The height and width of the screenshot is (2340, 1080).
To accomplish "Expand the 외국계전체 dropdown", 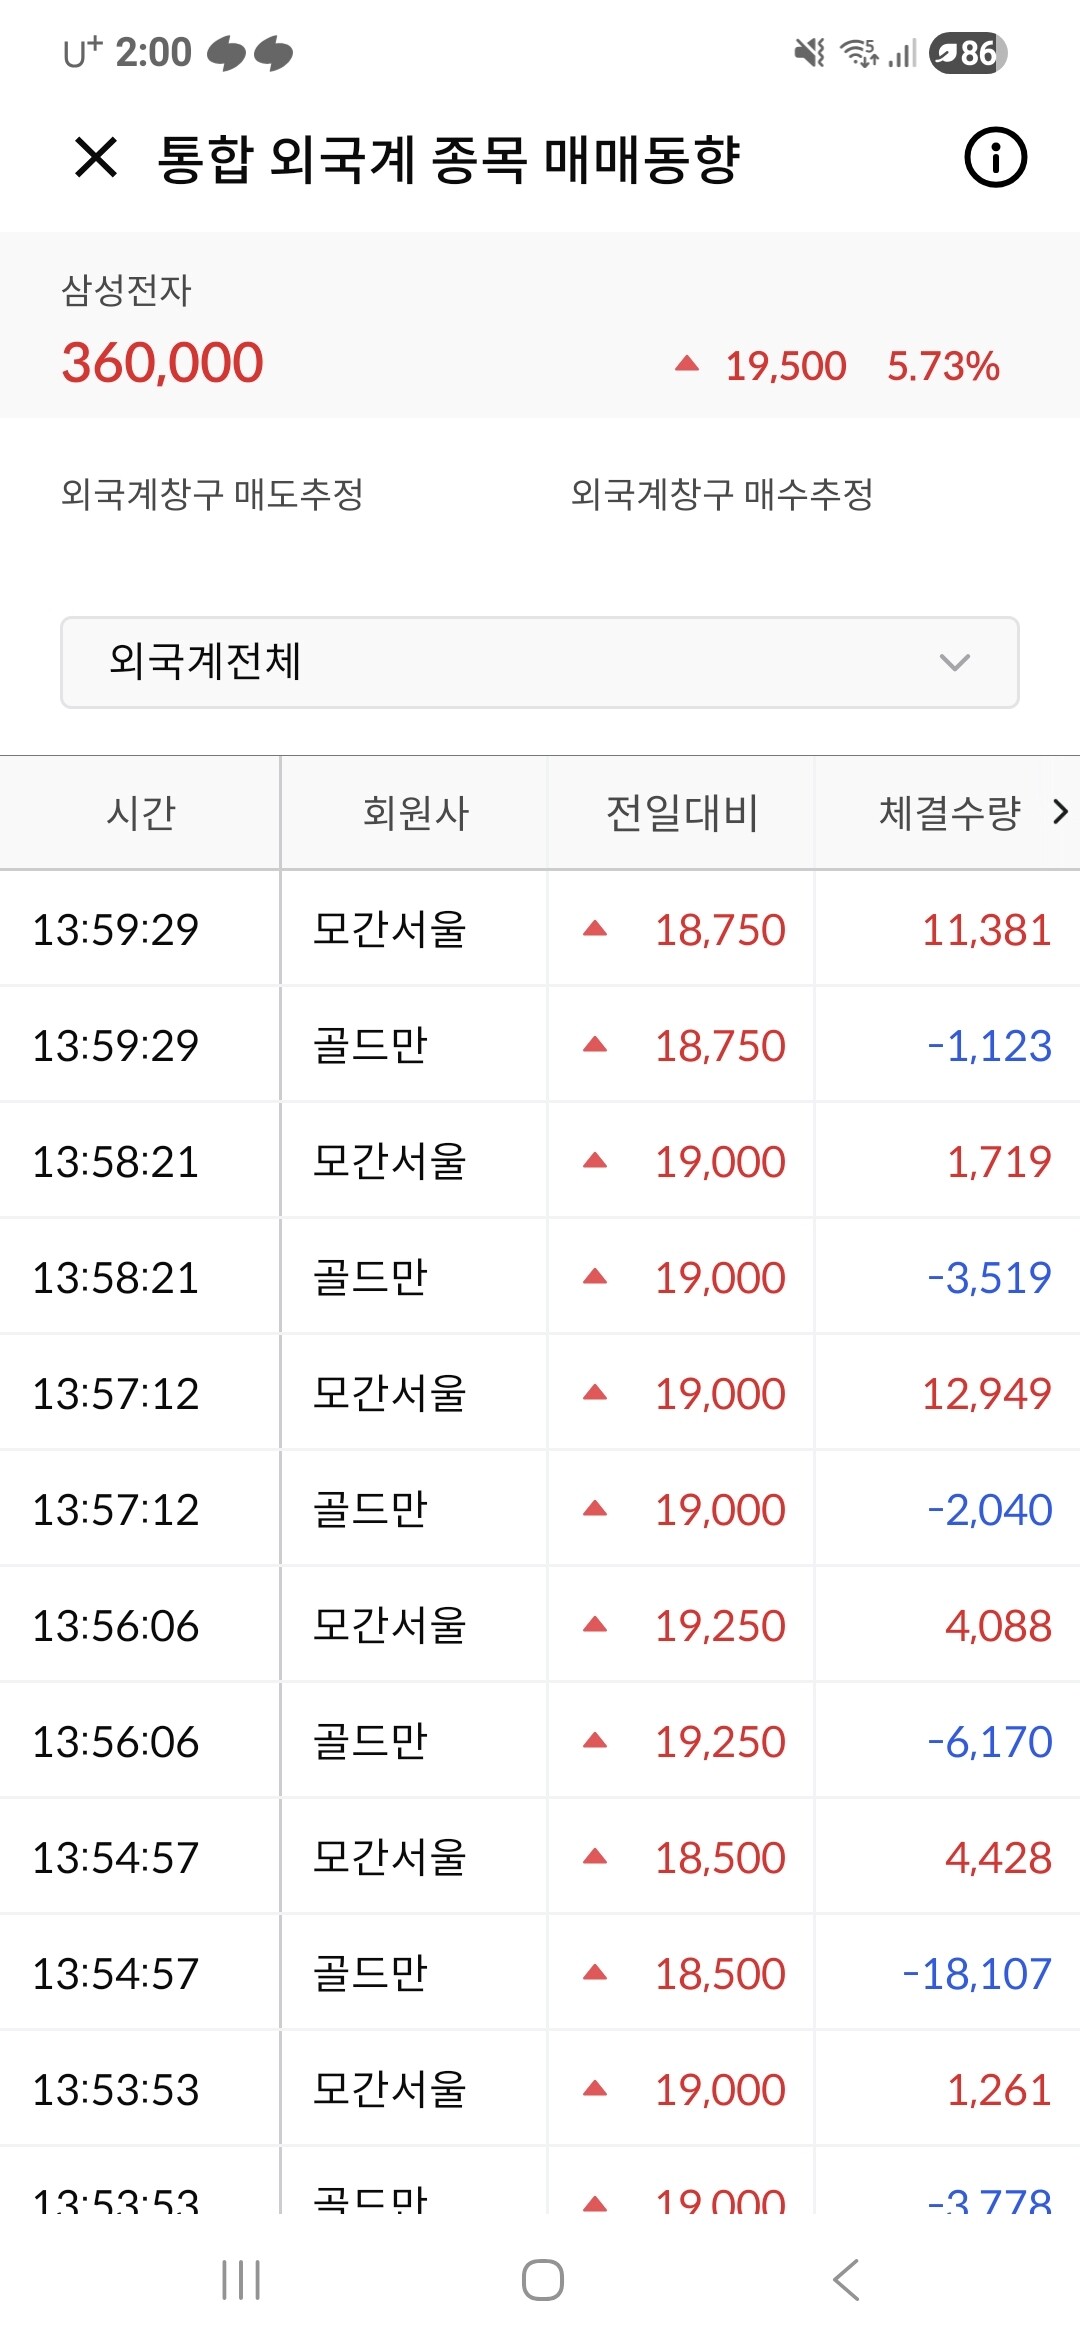I will (x=540, y=662).
